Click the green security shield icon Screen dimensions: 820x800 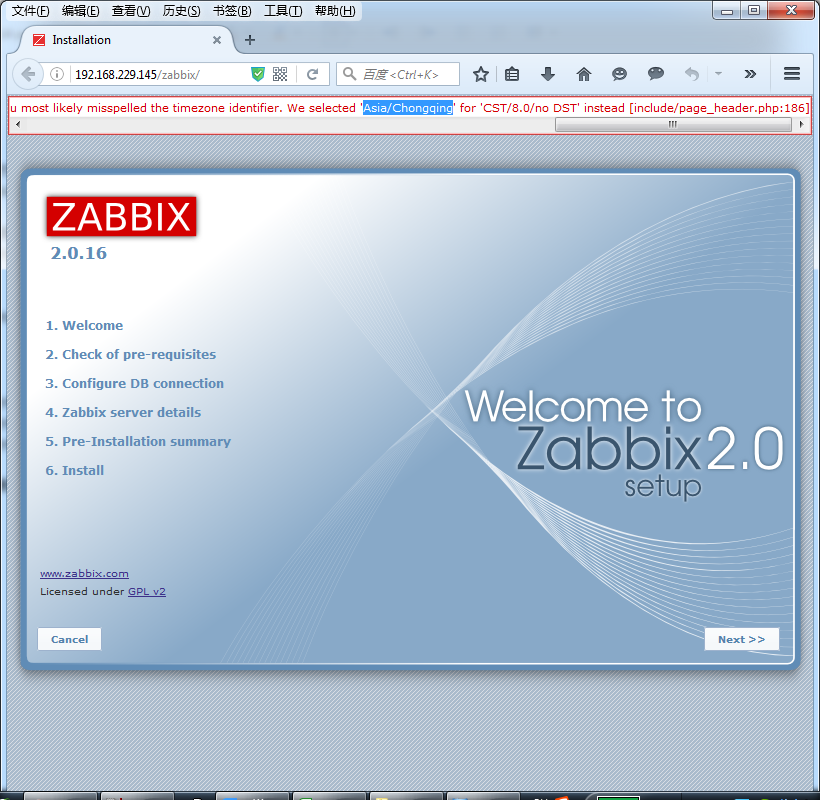click(257, 74)
